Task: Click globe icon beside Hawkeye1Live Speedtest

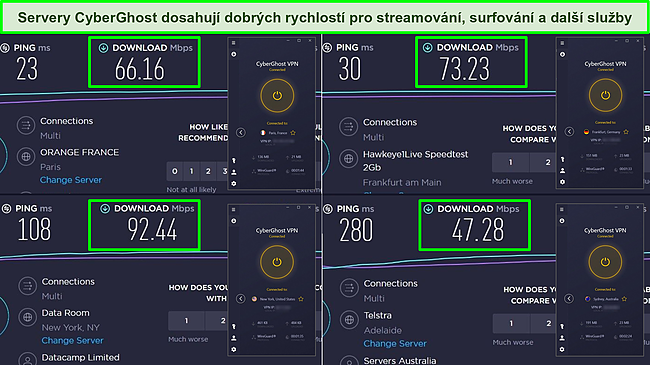Action: coord(348,158)
